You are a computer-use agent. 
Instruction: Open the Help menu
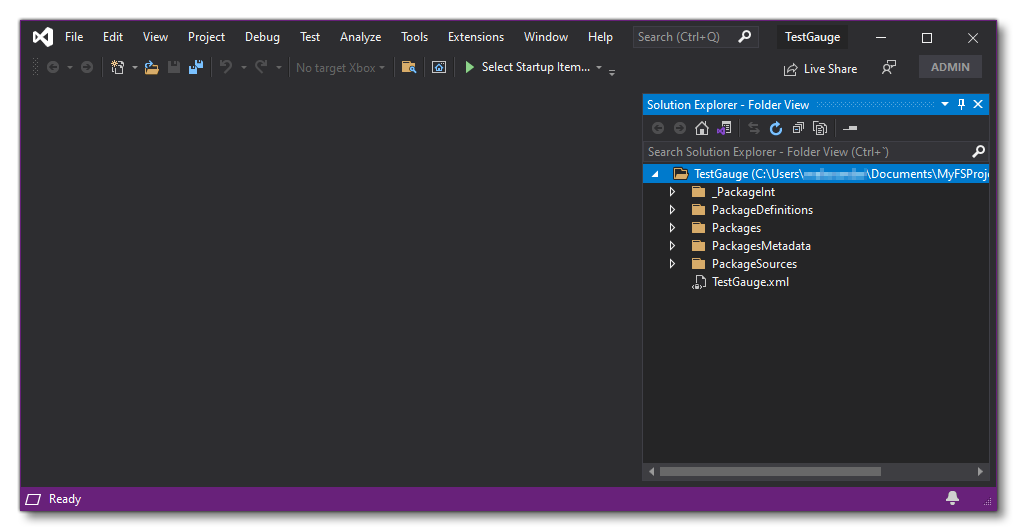click(x=600, y=37)
